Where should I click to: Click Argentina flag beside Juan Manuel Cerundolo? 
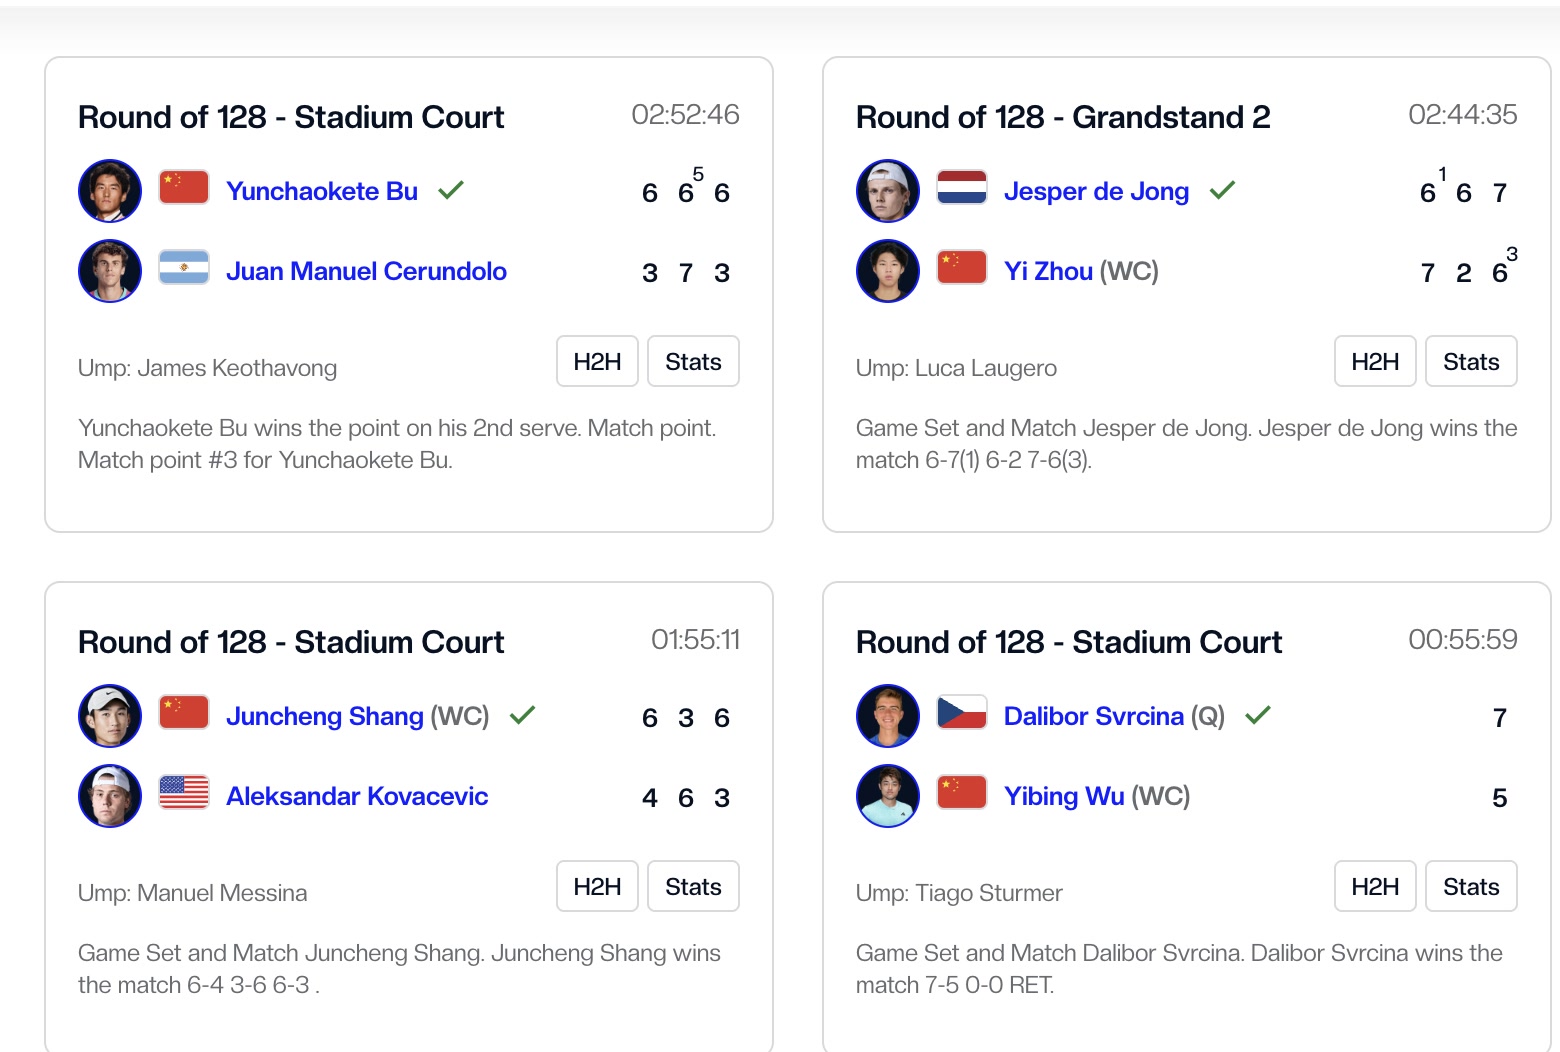pyautogui.click(x=184, y=268)
